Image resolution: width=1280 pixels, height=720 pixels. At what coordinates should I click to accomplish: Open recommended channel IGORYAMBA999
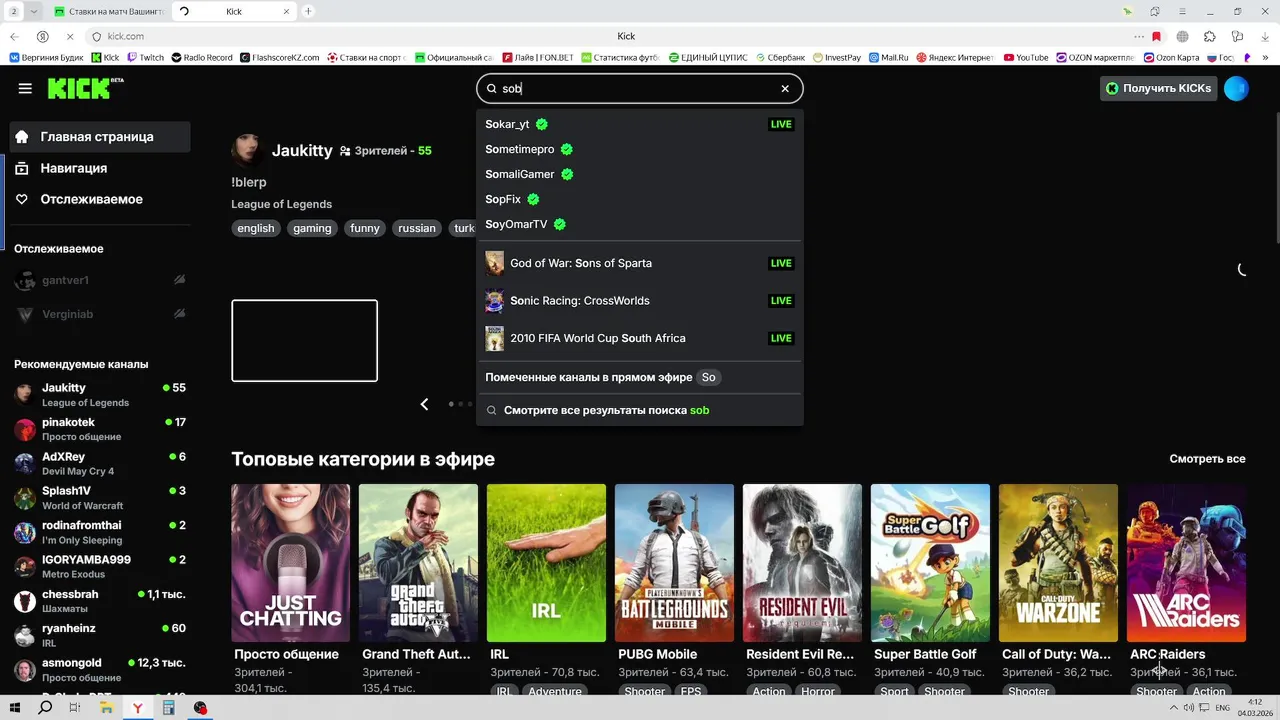100,566
